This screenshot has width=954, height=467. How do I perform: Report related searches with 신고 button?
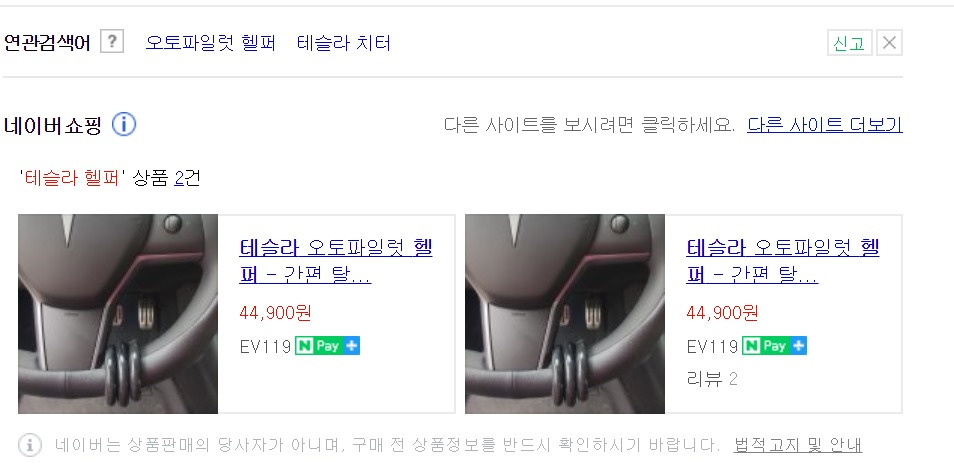[x=849, y=43]
